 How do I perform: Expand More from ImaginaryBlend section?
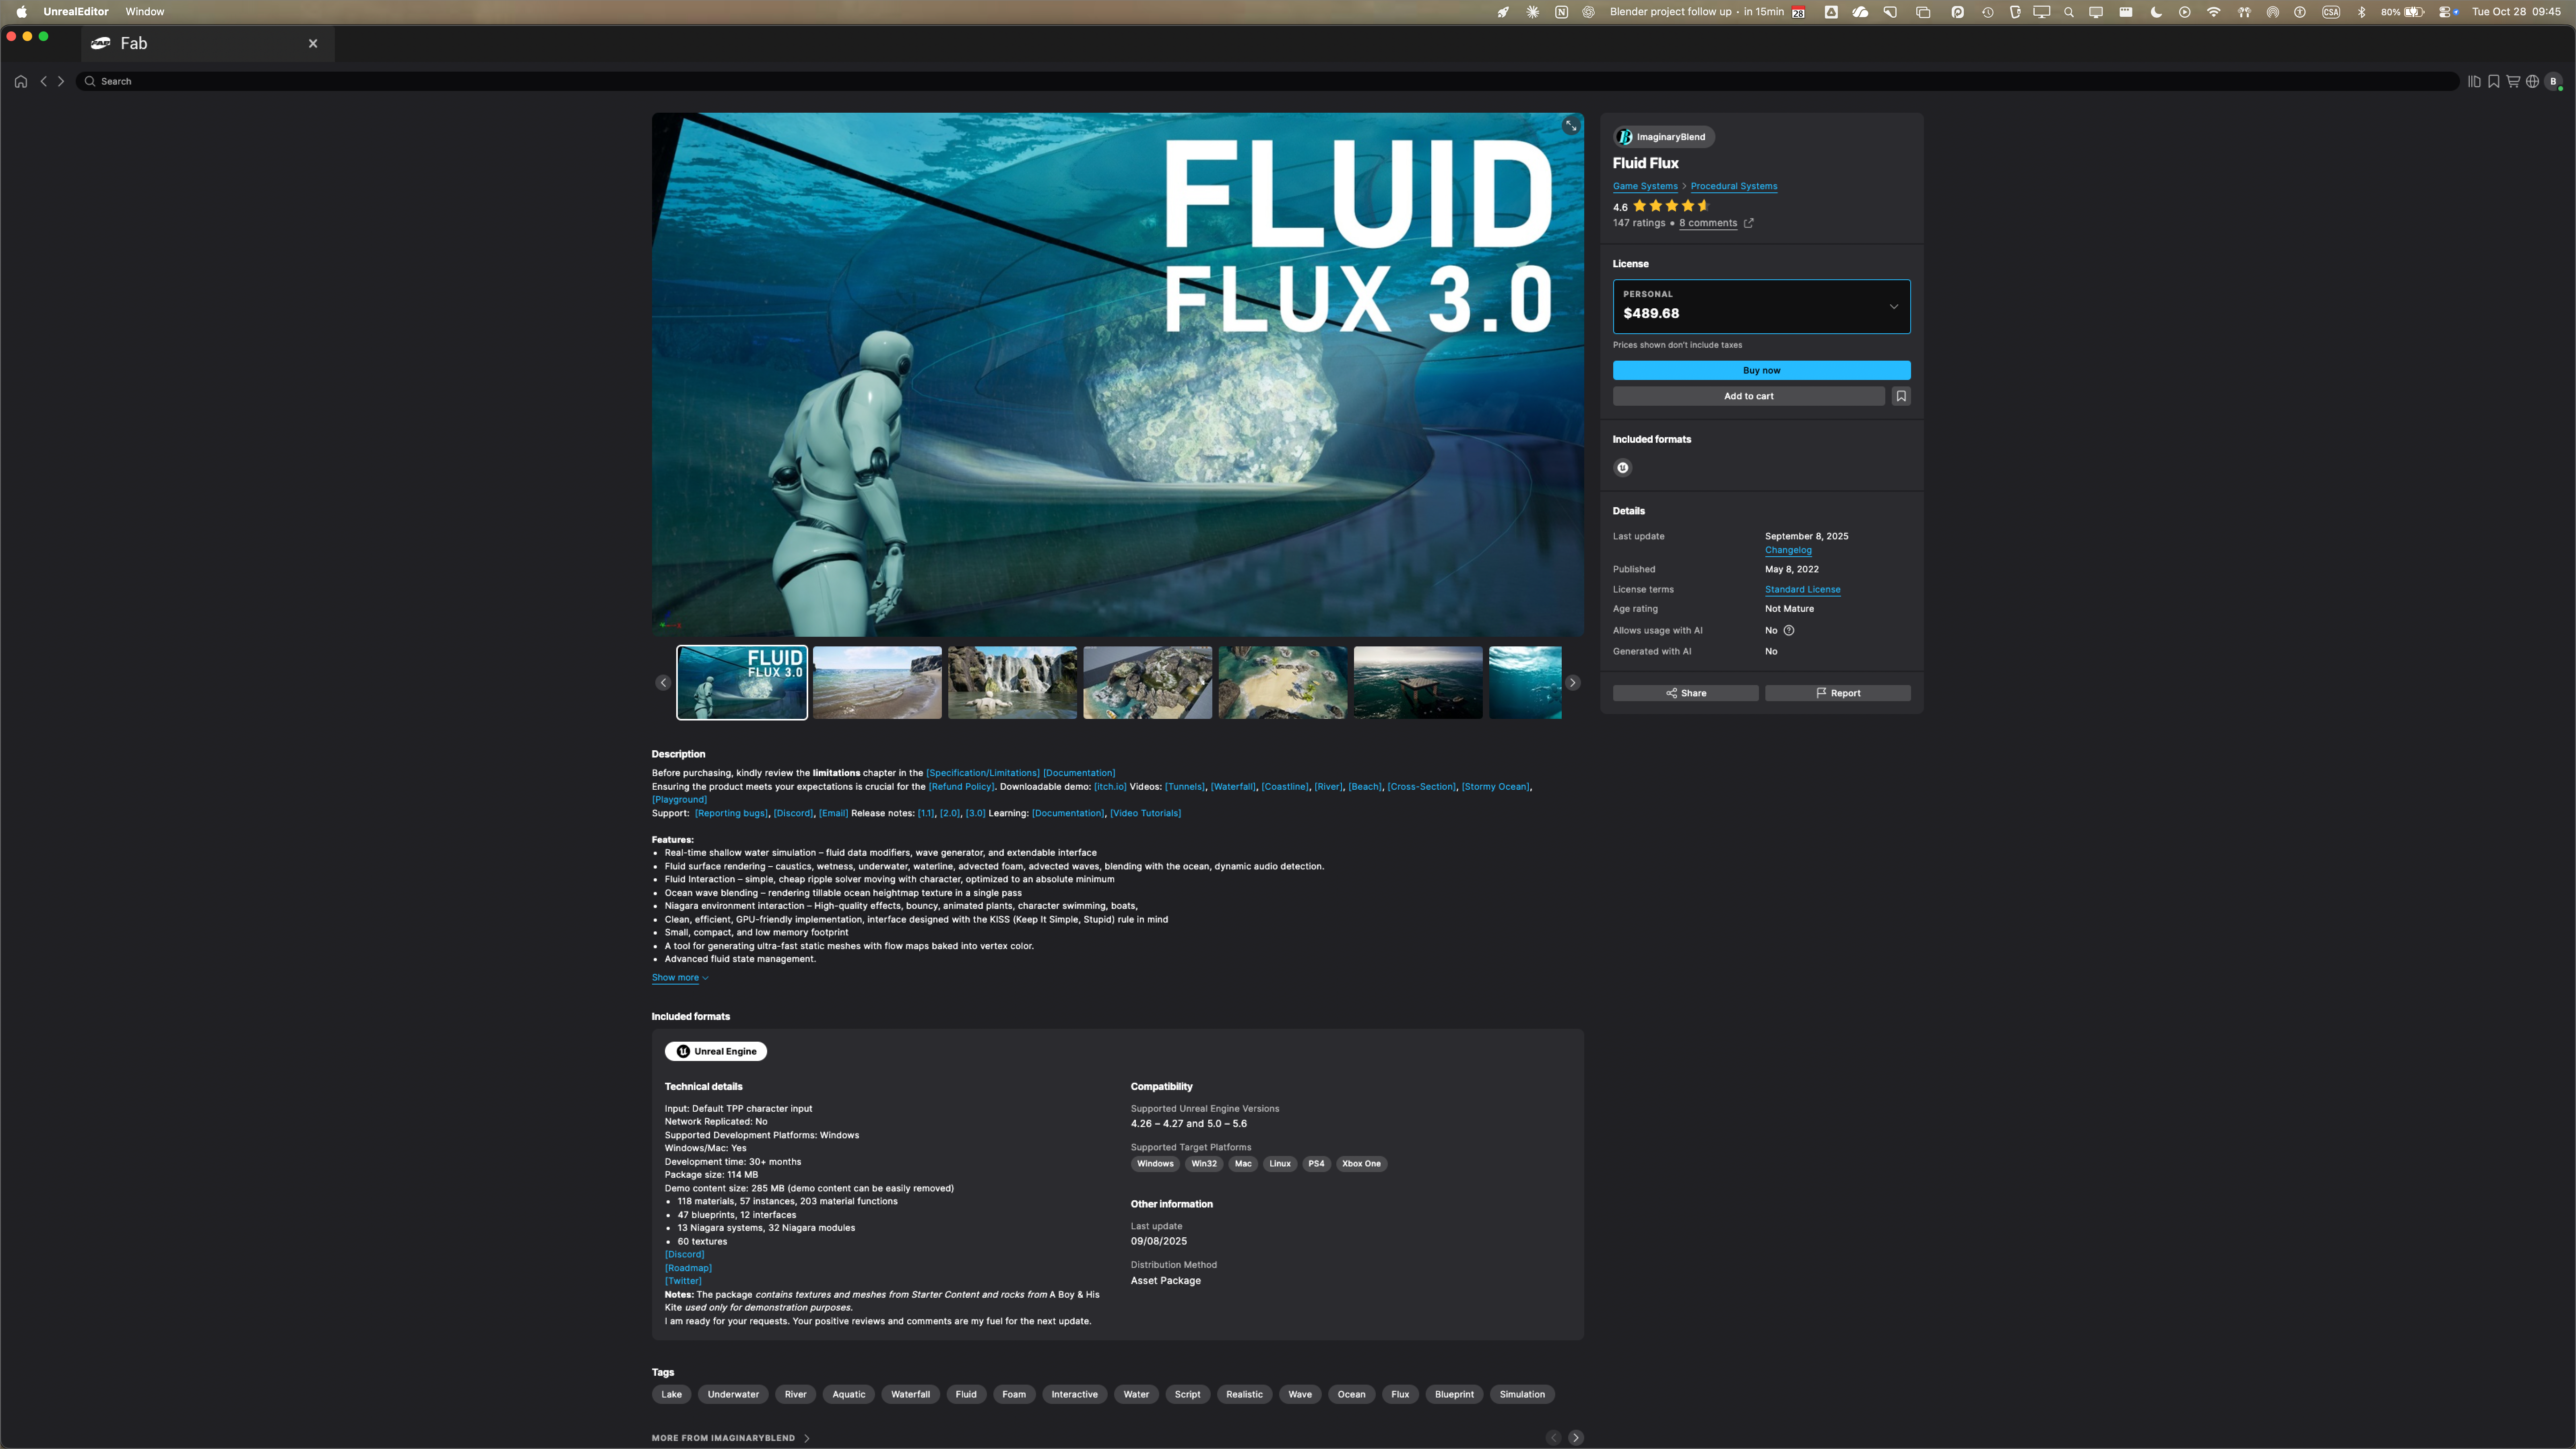(731, 1438)
